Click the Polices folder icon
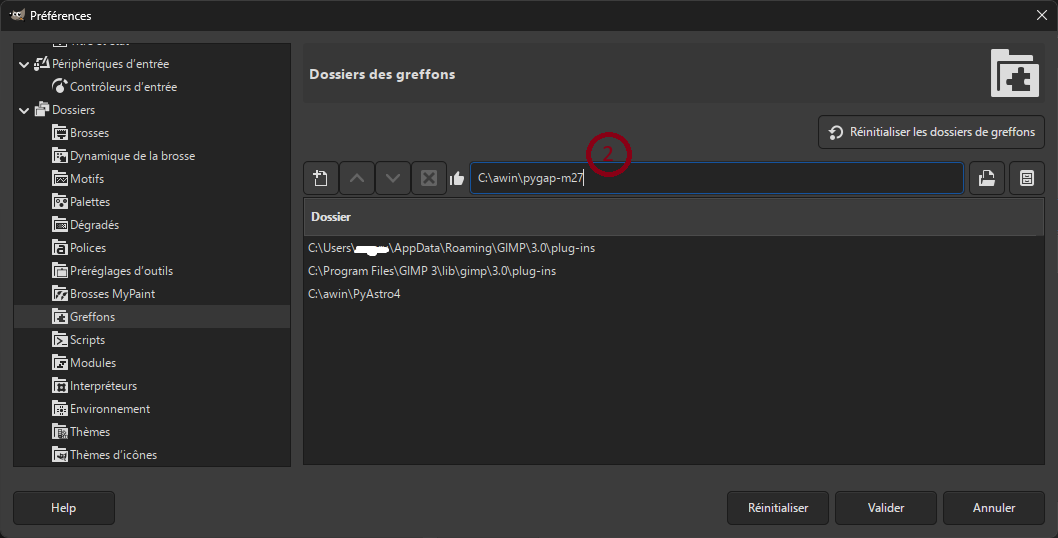 point(60,248)
